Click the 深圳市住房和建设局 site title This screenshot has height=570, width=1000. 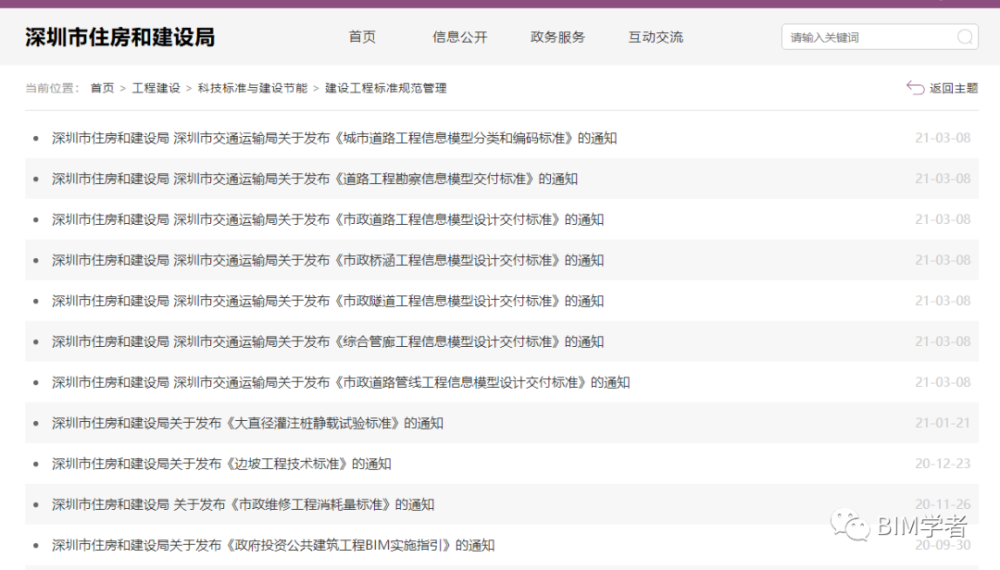[x=120, y=37]
